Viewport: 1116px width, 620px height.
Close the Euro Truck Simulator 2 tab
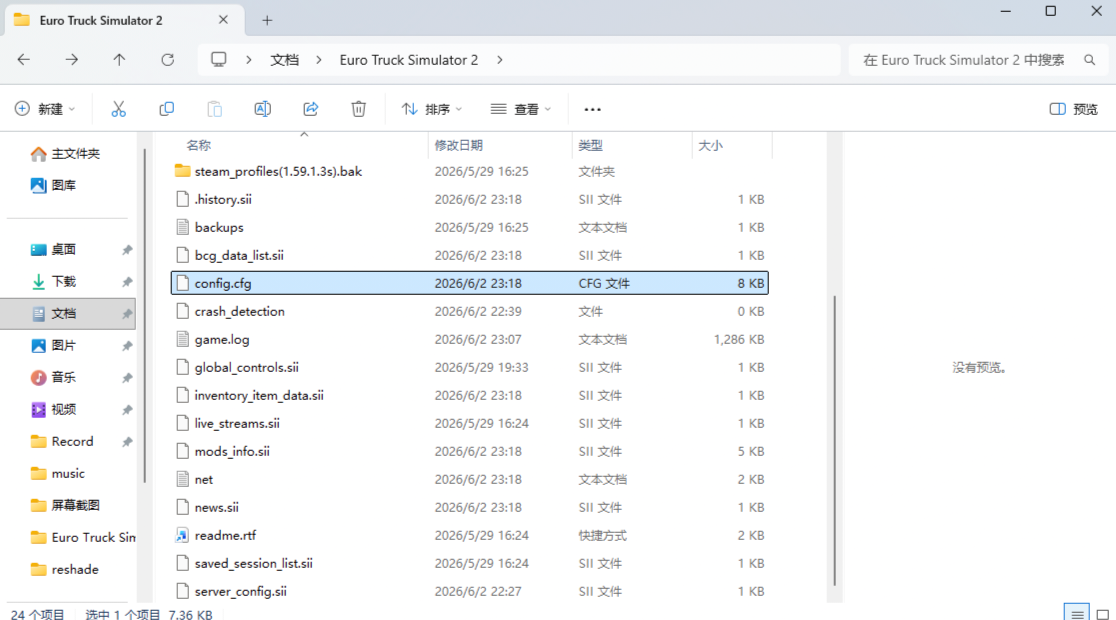(223, 20)
